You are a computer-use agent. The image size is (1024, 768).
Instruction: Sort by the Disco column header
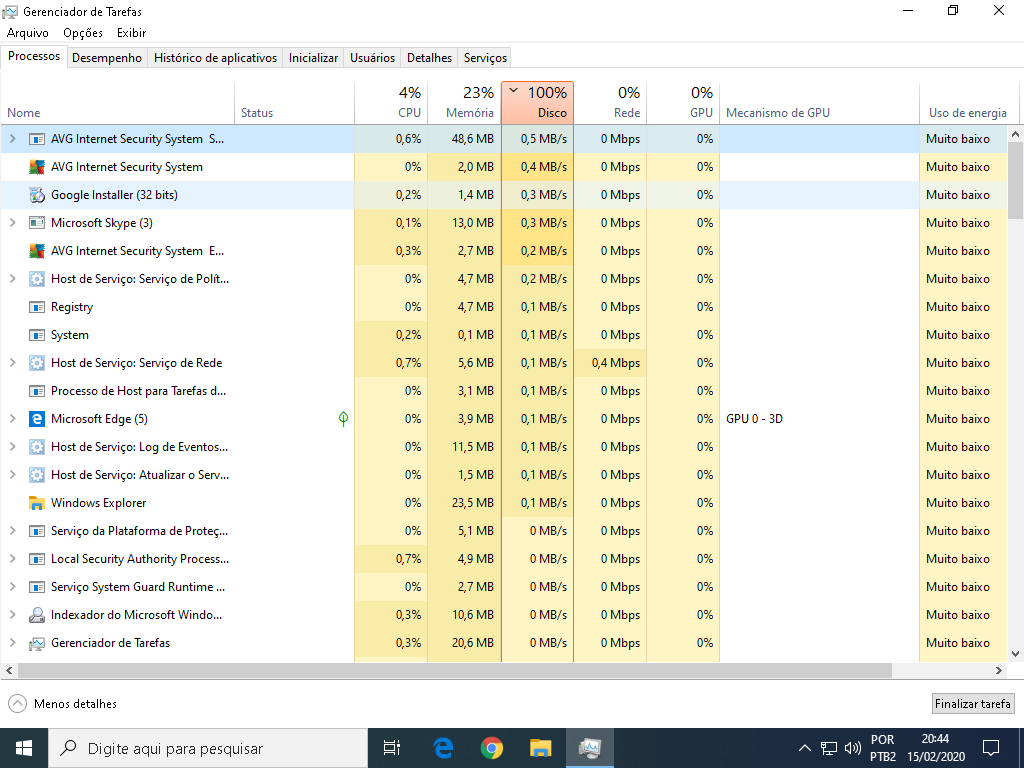537,103
